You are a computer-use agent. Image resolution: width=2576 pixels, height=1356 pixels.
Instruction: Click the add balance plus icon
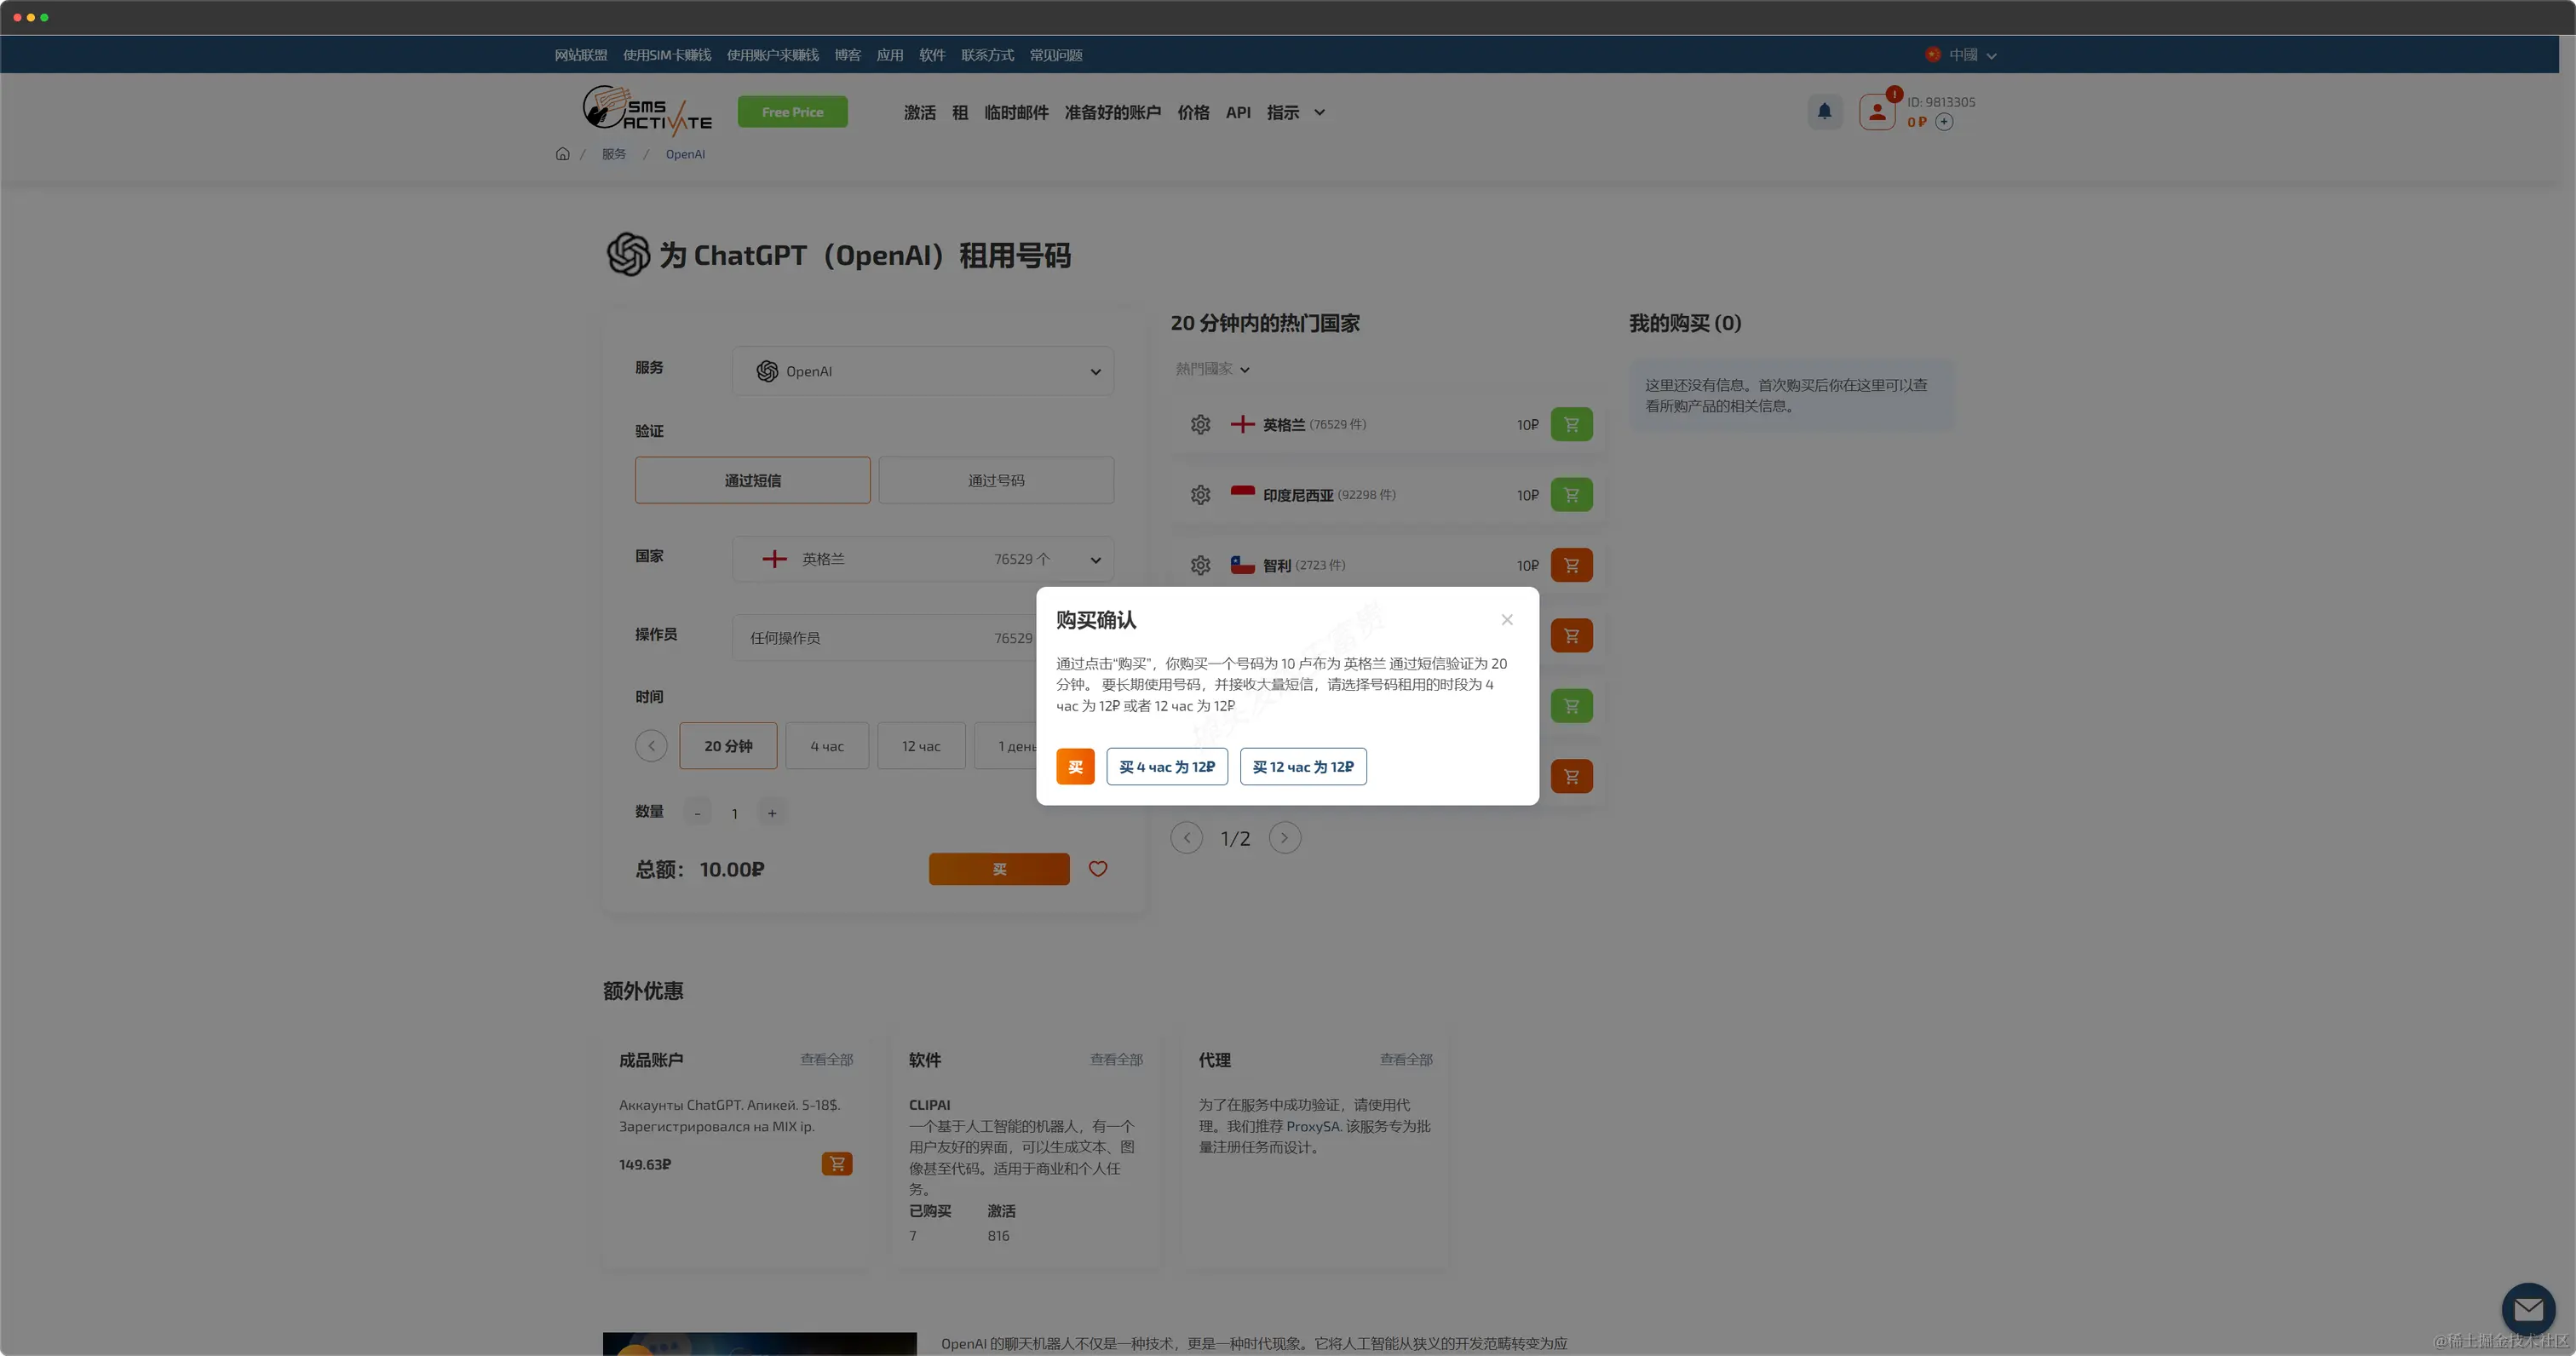pyautogui.click(x=1943, y=122)
